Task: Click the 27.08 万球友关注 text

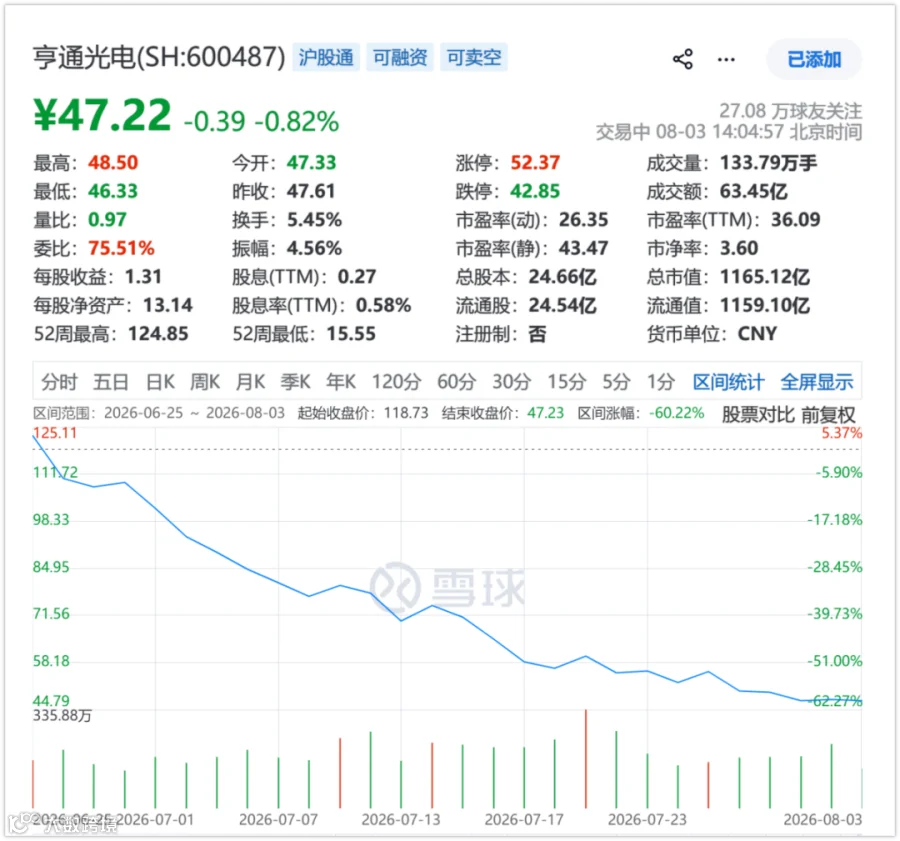Action: point(790,111)
